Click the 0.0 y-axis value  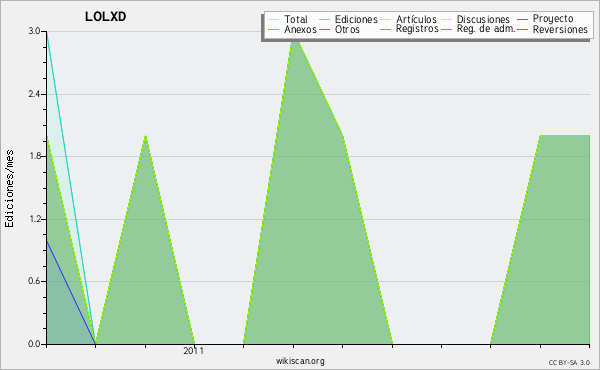(34, 344)
